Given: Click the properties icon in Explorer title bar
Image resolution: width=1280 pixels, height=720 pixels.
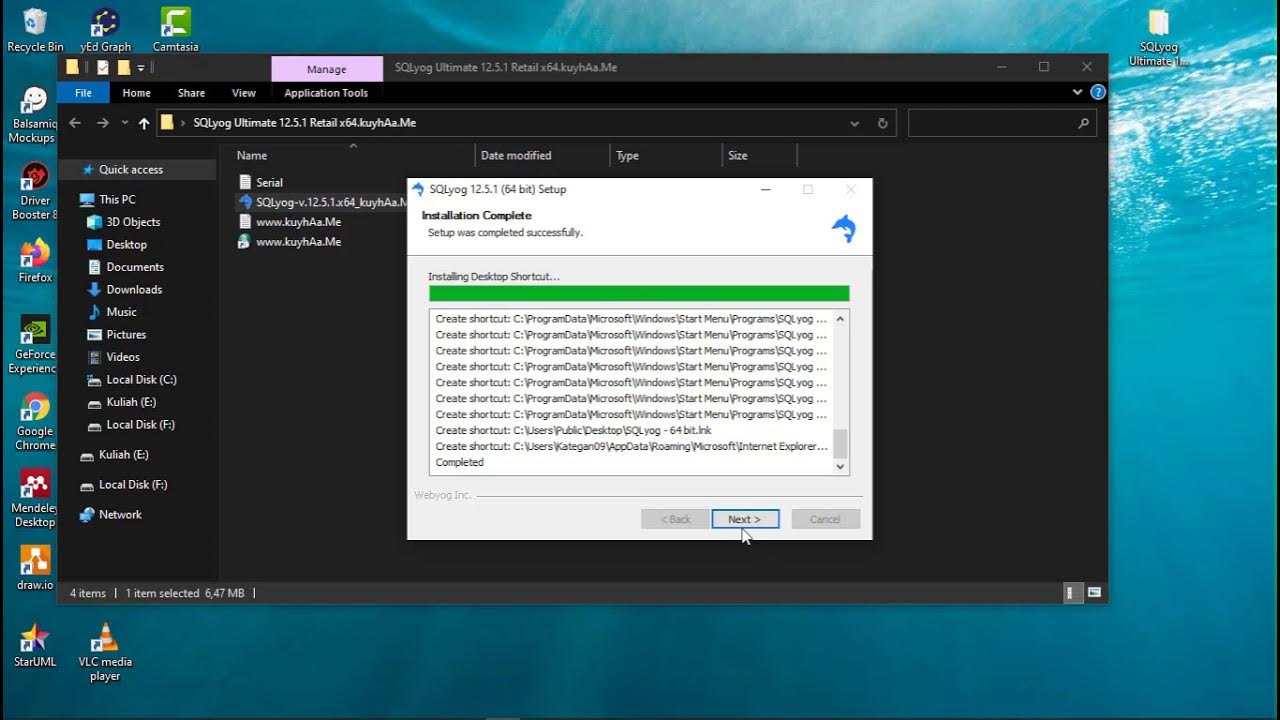Looking at the screenshot, I should 102,68.
